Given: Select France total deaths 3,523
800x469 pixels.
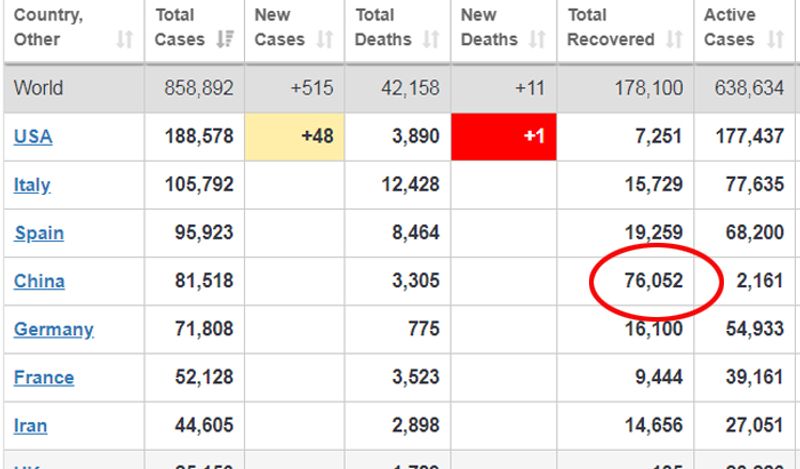Looking at the screenshot, I should tap(415, 377).
